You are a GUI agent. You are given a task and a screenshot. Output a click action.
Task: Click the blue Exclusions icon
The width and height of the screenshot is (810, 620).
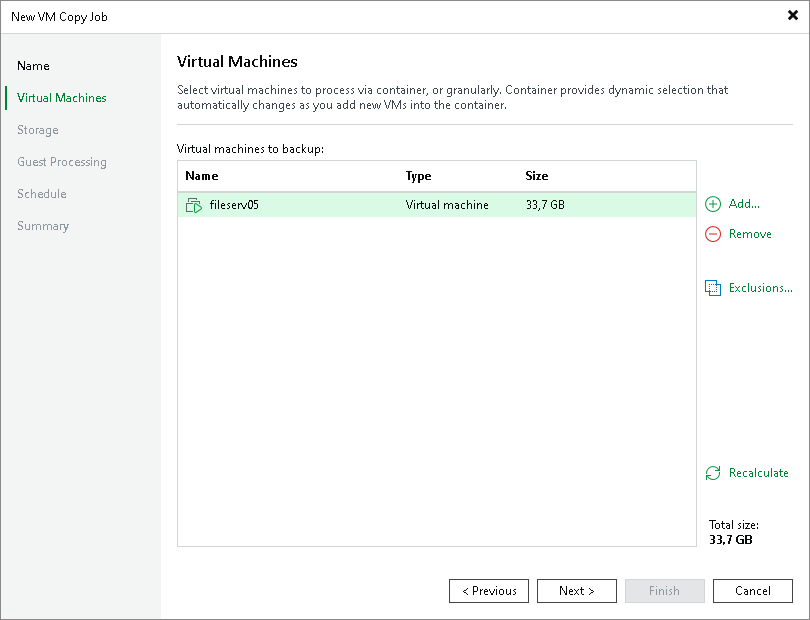point(713,288)
